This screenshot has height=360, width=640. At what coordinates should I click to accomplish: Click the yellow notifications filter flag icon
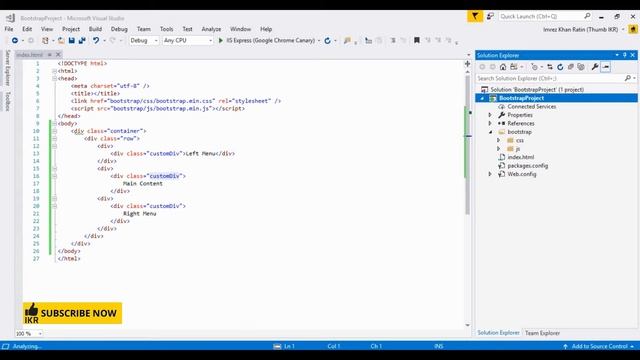tap(475, 16)
